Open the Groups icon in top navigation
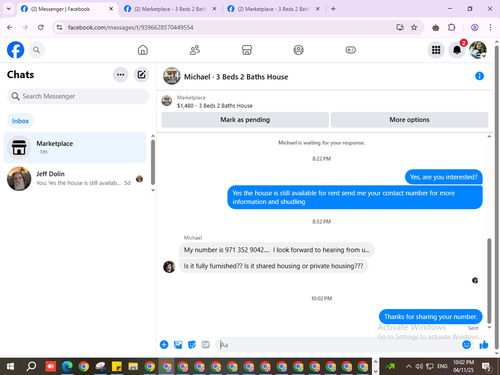 298,50
